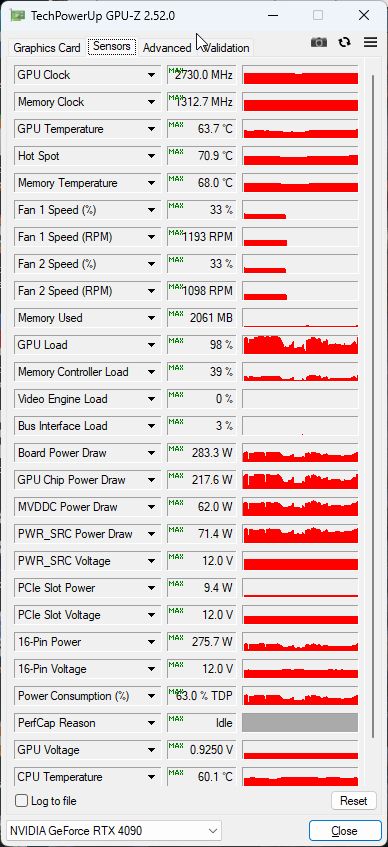Click the PerfCap Reason value Idle
388x847 pixels.
tap(202, 723)
